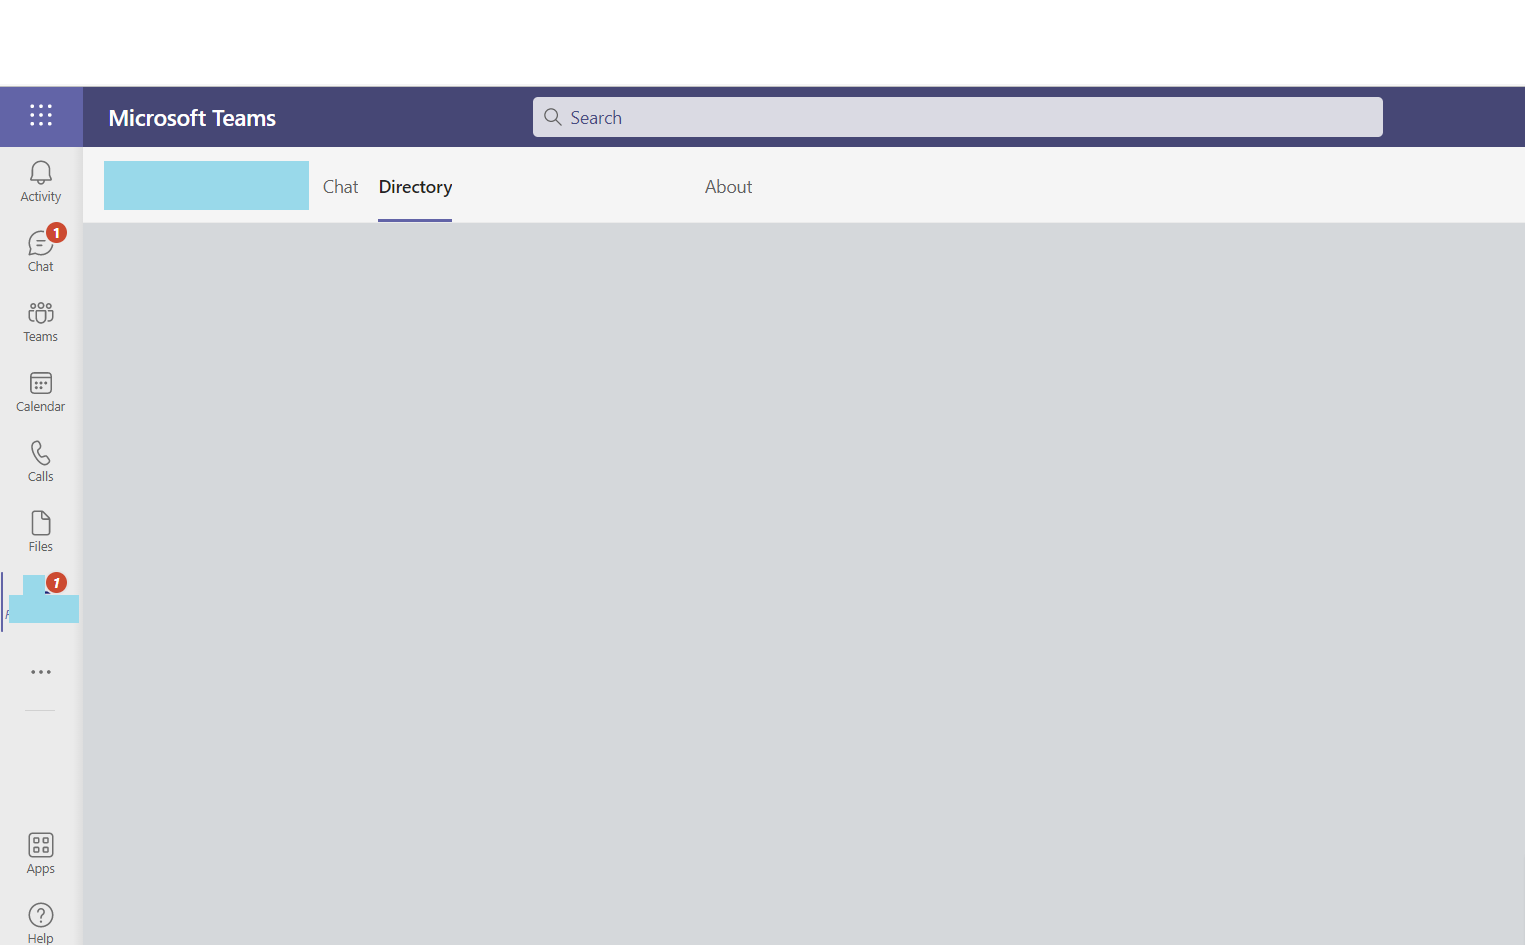Screen dimensions: 1525x945
Task: Open the Activity feed icon
Action: click(x=40, y=180)
